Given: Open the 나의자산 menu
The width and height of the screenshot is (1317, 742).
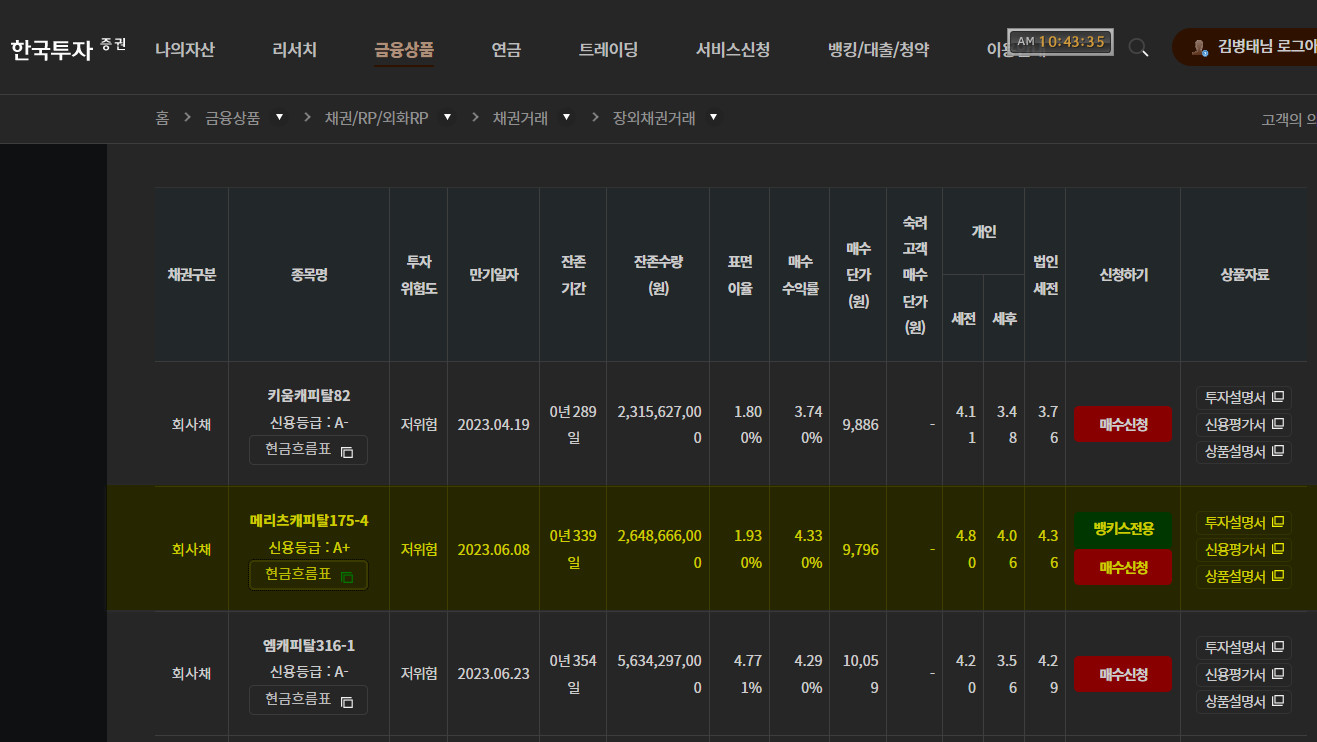Looking at the screenshot, I should point(184,49).
